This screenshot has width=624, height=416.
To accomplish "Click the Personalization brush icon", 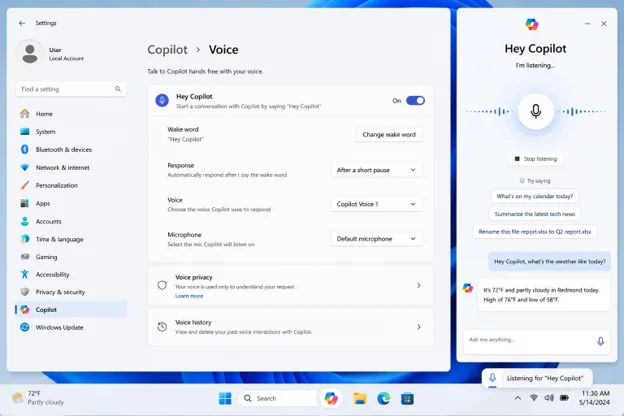I will [25, 185].
